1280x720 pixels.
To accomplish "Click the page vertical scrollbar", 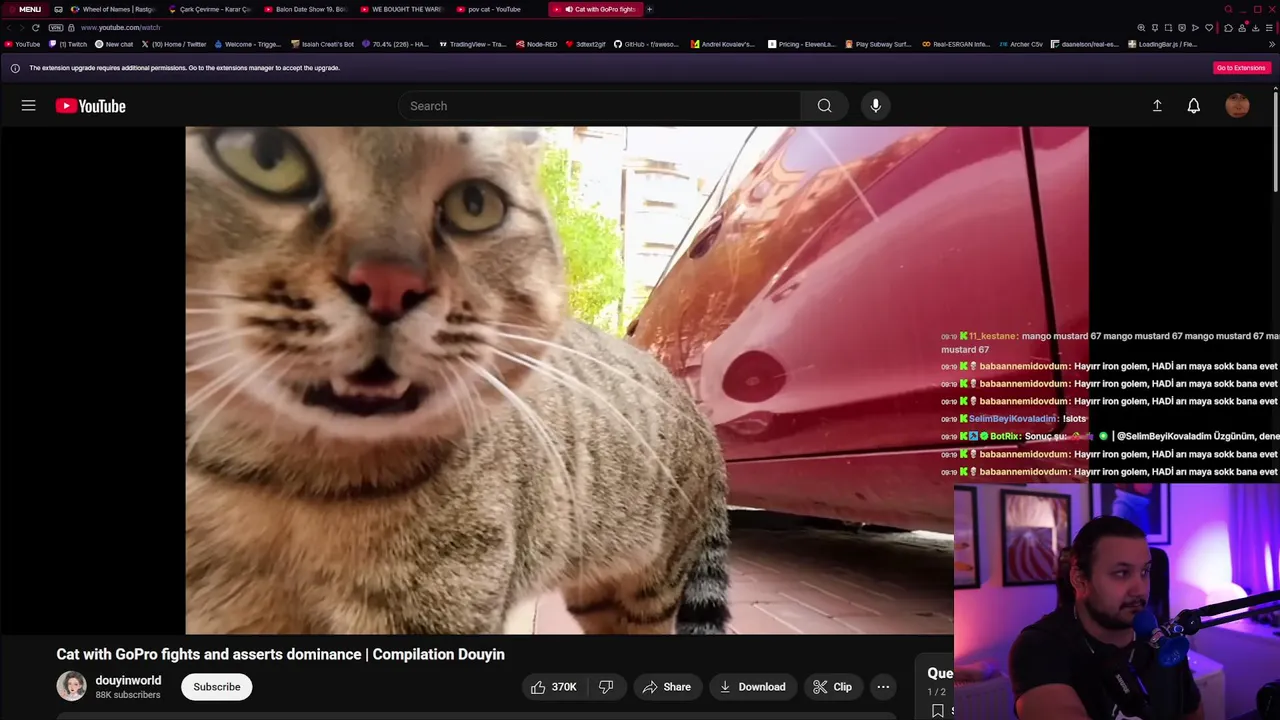I will pyautogui.click(x=1276, y=140).
